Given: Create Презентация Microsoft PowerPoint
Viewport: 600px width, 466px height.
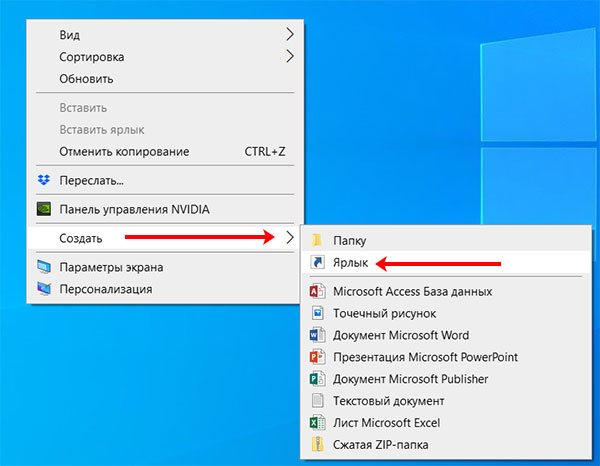Looking at the screenshot, I should click(x=446, y=357).
